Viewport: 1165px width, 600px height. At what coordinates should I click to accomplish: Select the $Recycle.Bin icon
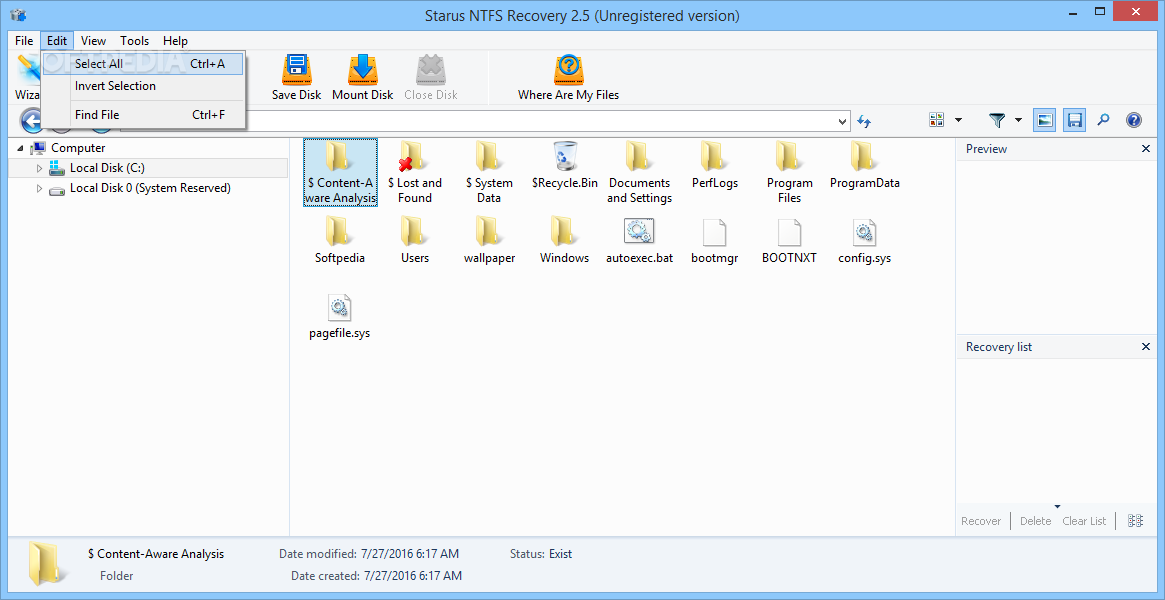pyautogui.click(x=565, y=166)
